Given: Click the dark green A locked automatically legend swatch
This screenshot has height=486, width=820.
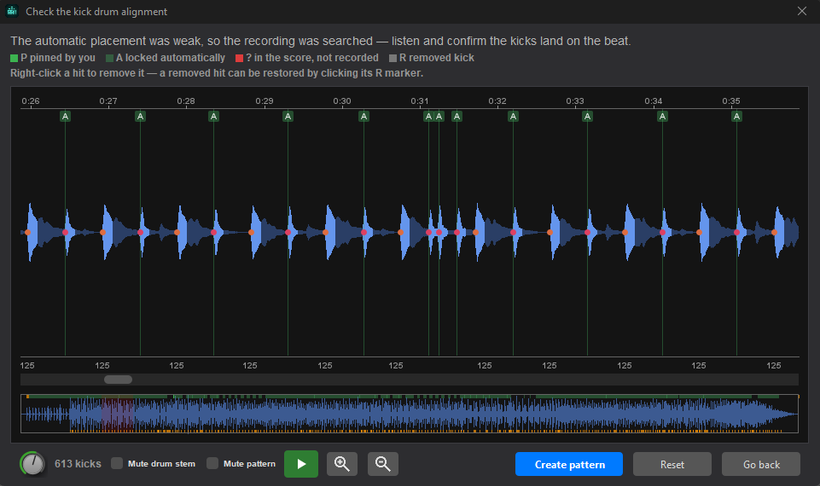Looking at the screenshot, I should pos(109,58).
